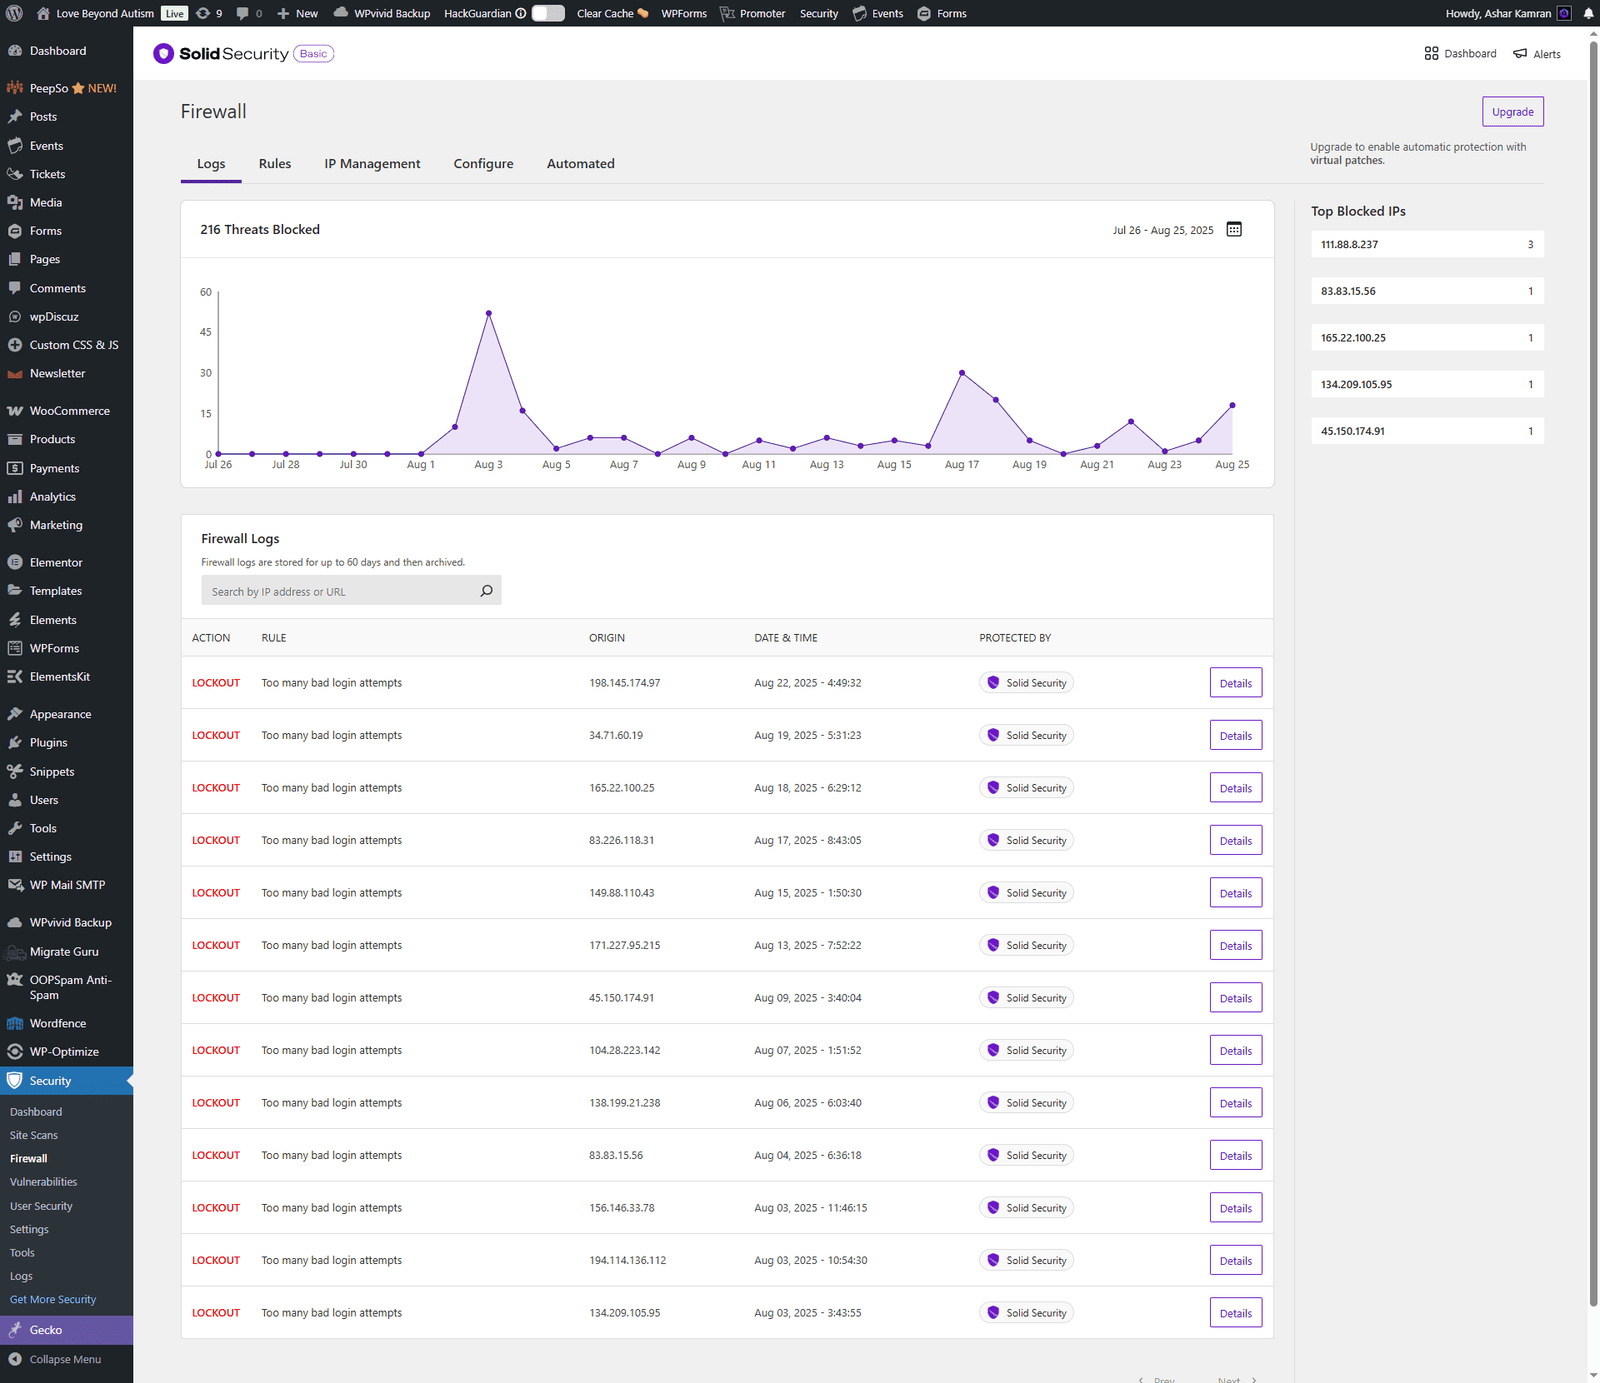This screenshot has width=1600, height=1383.
Task: Open WPForms in the top admin bar
Action: (684, 13)
